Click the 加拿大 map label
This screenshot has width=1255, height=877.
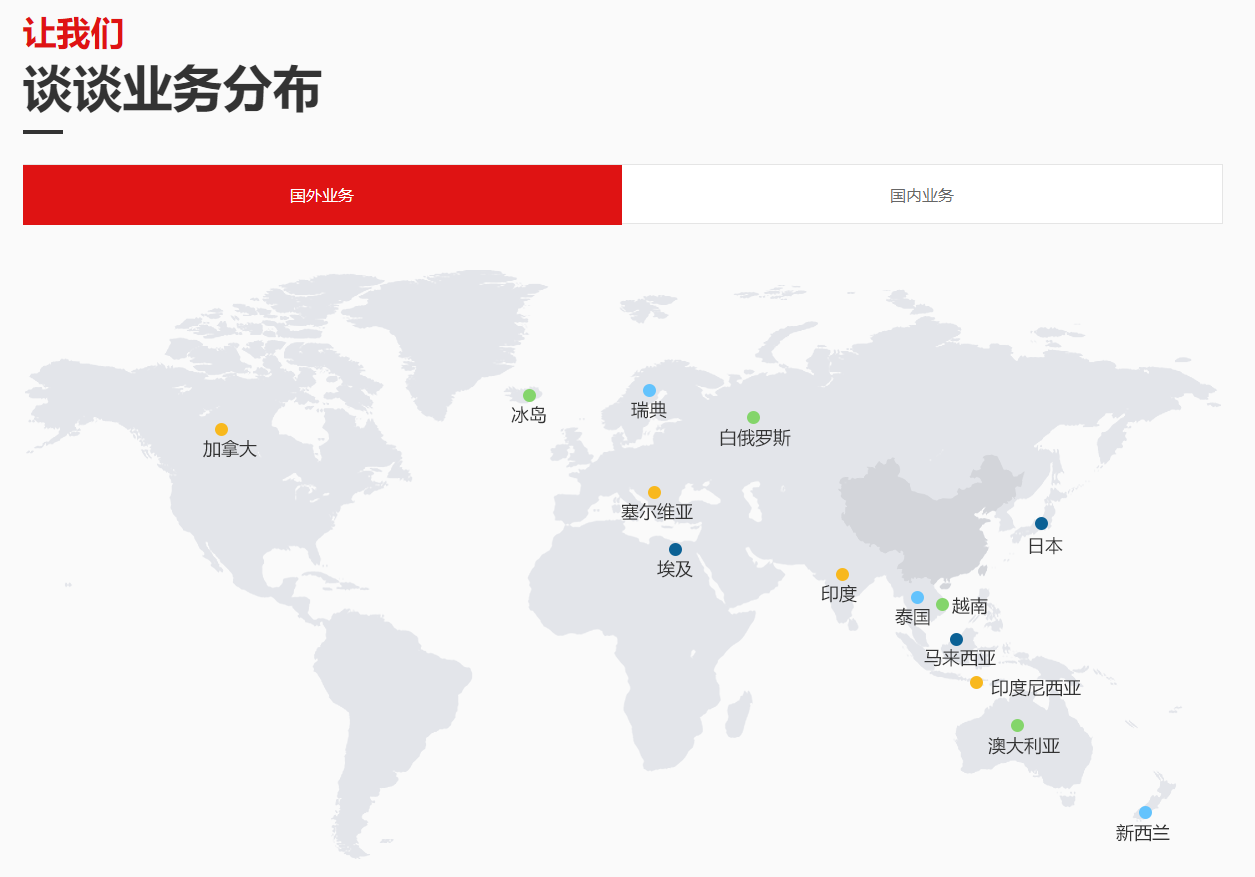230,449
